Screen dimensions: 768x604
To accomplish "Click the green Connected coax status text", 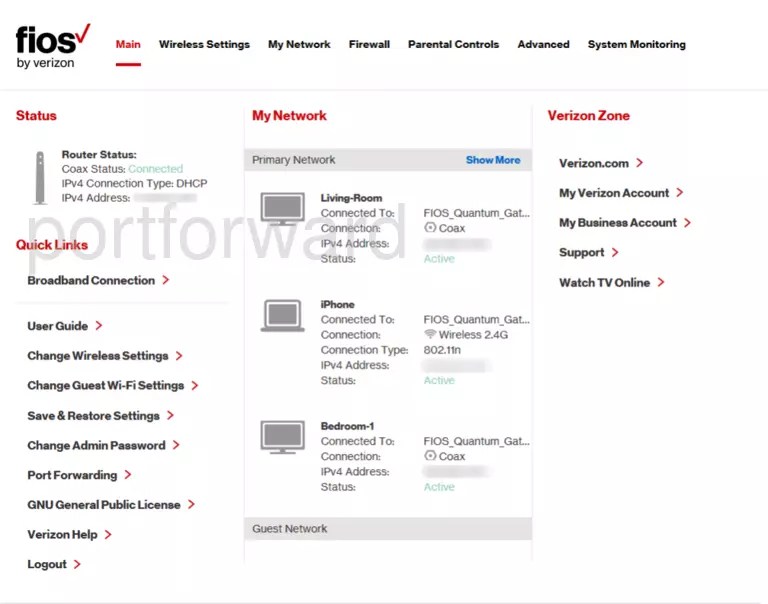I will (156, 169).
